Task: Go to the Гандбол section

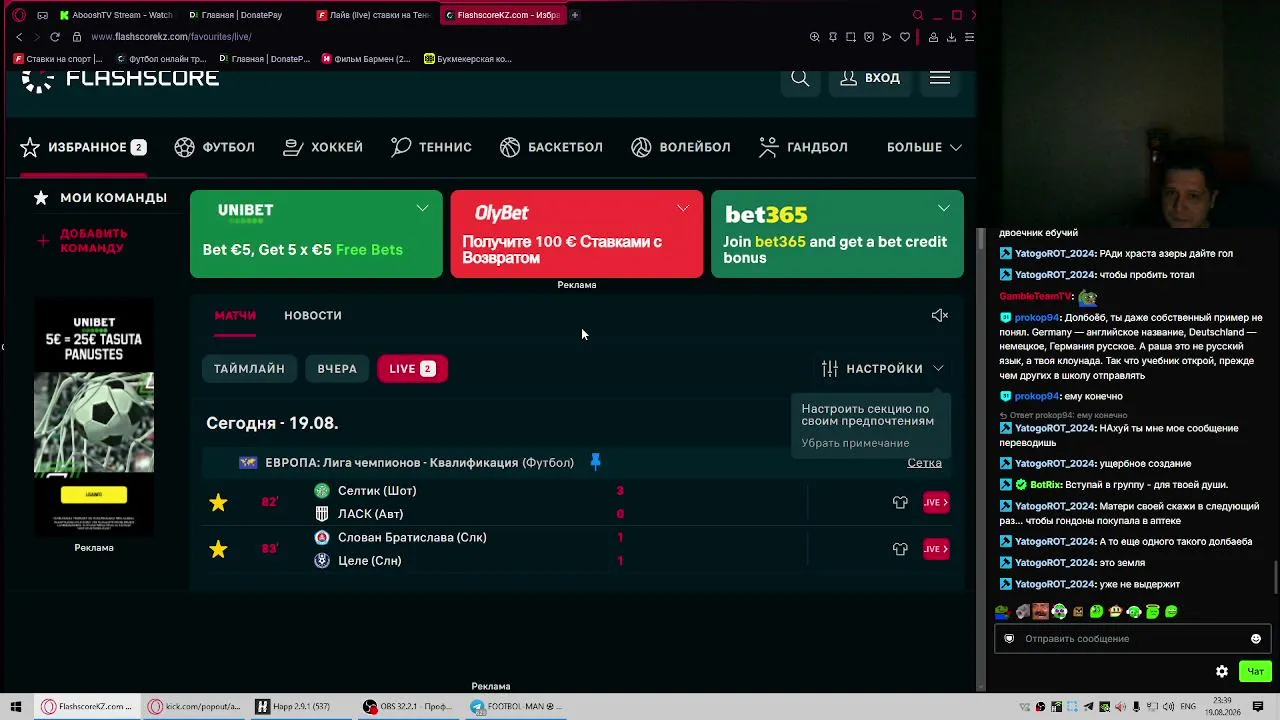Action: click(x=803, y=147)
